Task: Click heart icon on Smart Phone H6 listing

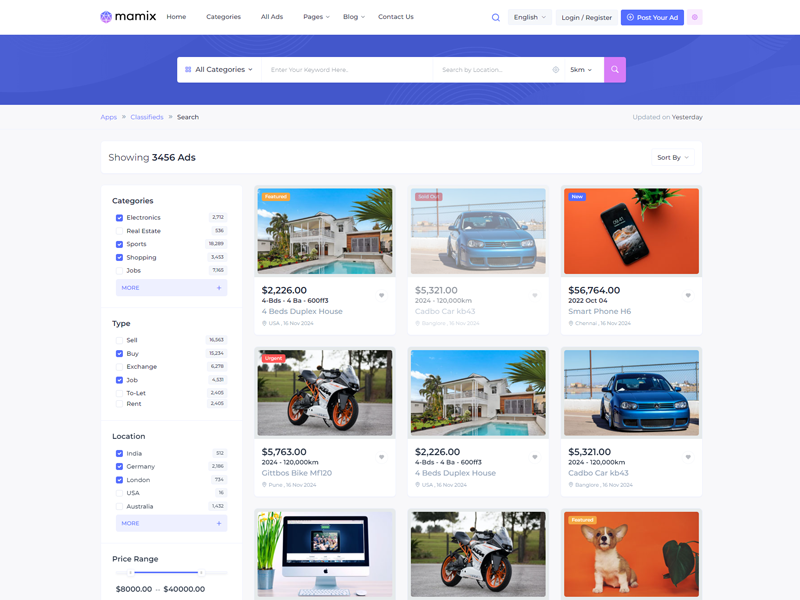Action: pyautogui.click(x=688, y=295)
